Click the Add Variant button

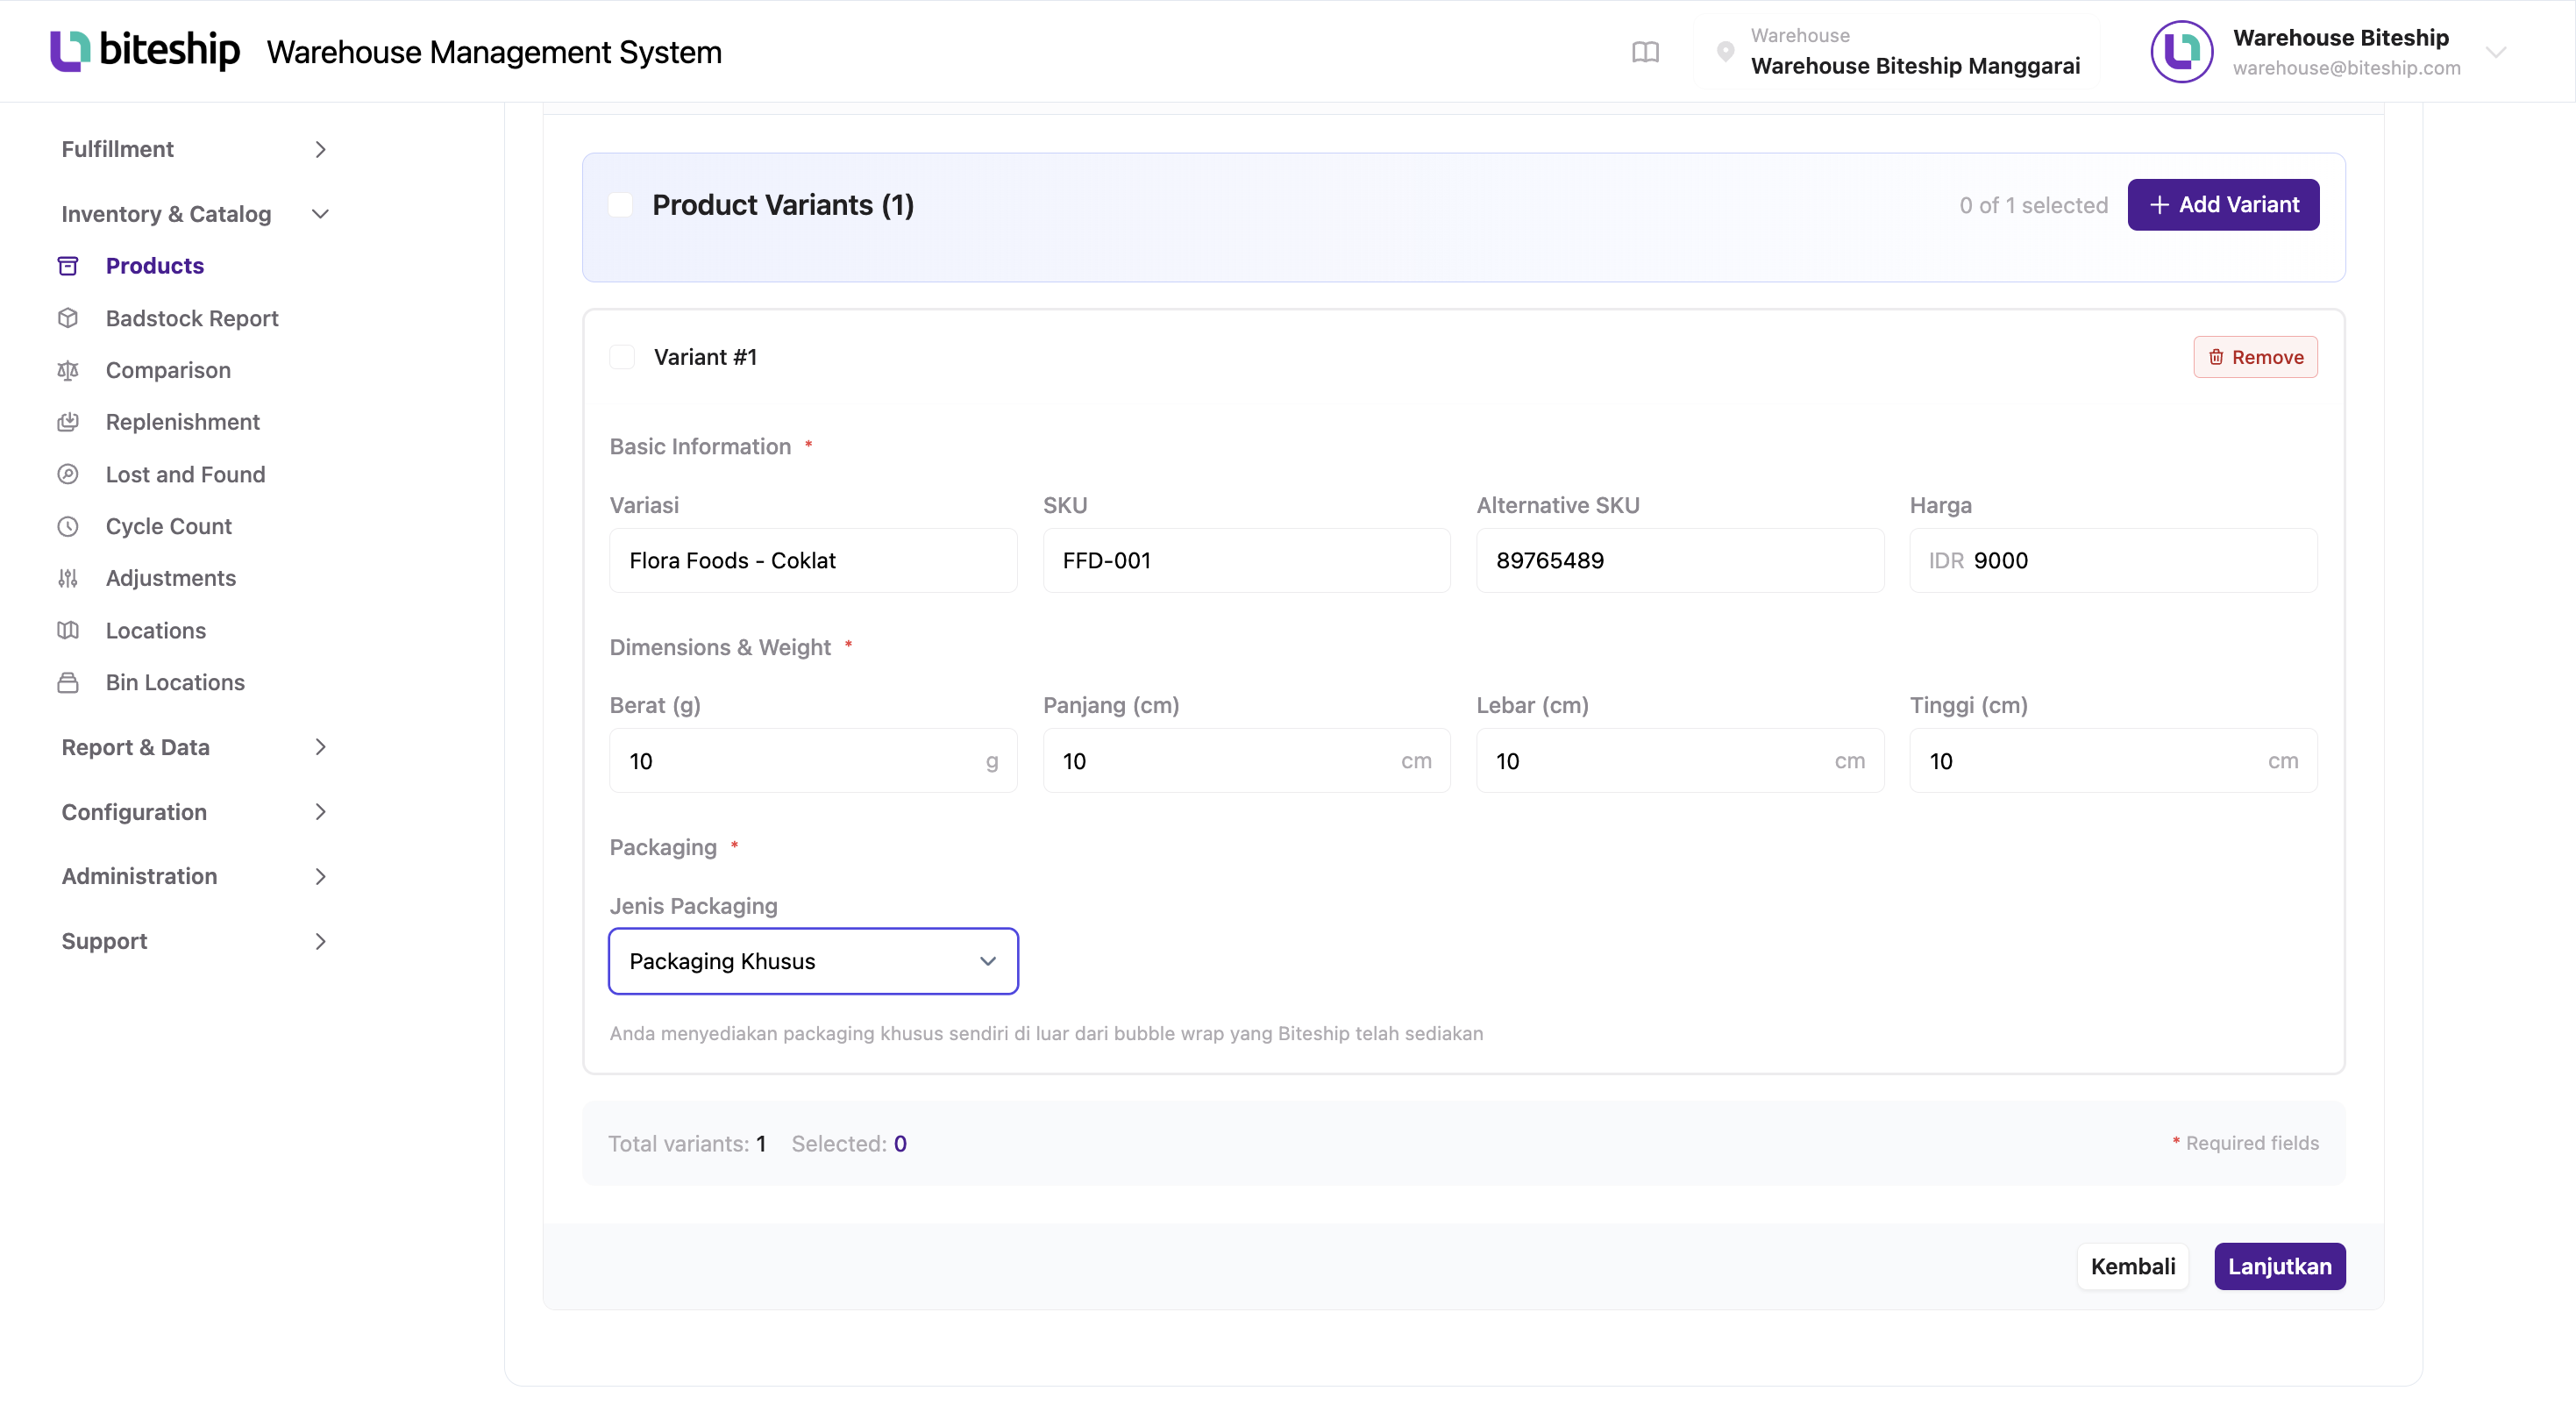(2223, 205)
